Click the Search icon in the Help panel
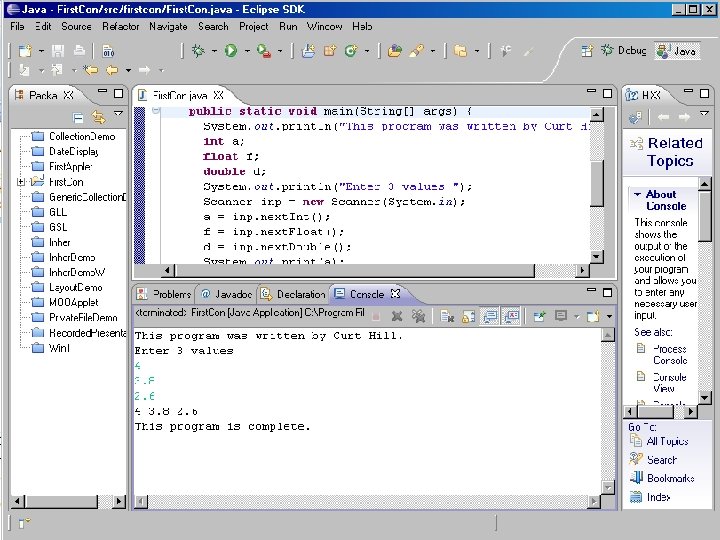 pyautogui.click(x=636, y=460)
